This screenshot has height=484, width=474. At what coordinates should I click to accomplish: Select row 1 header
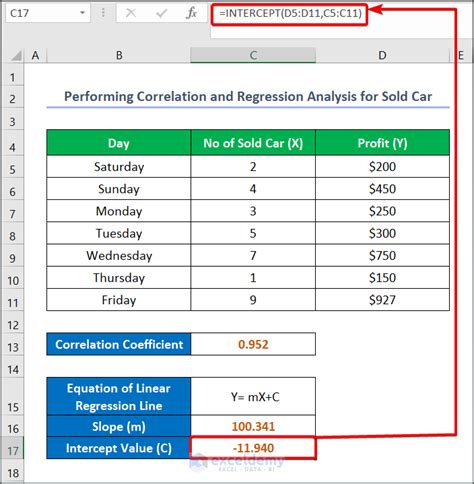click(13, 75)
